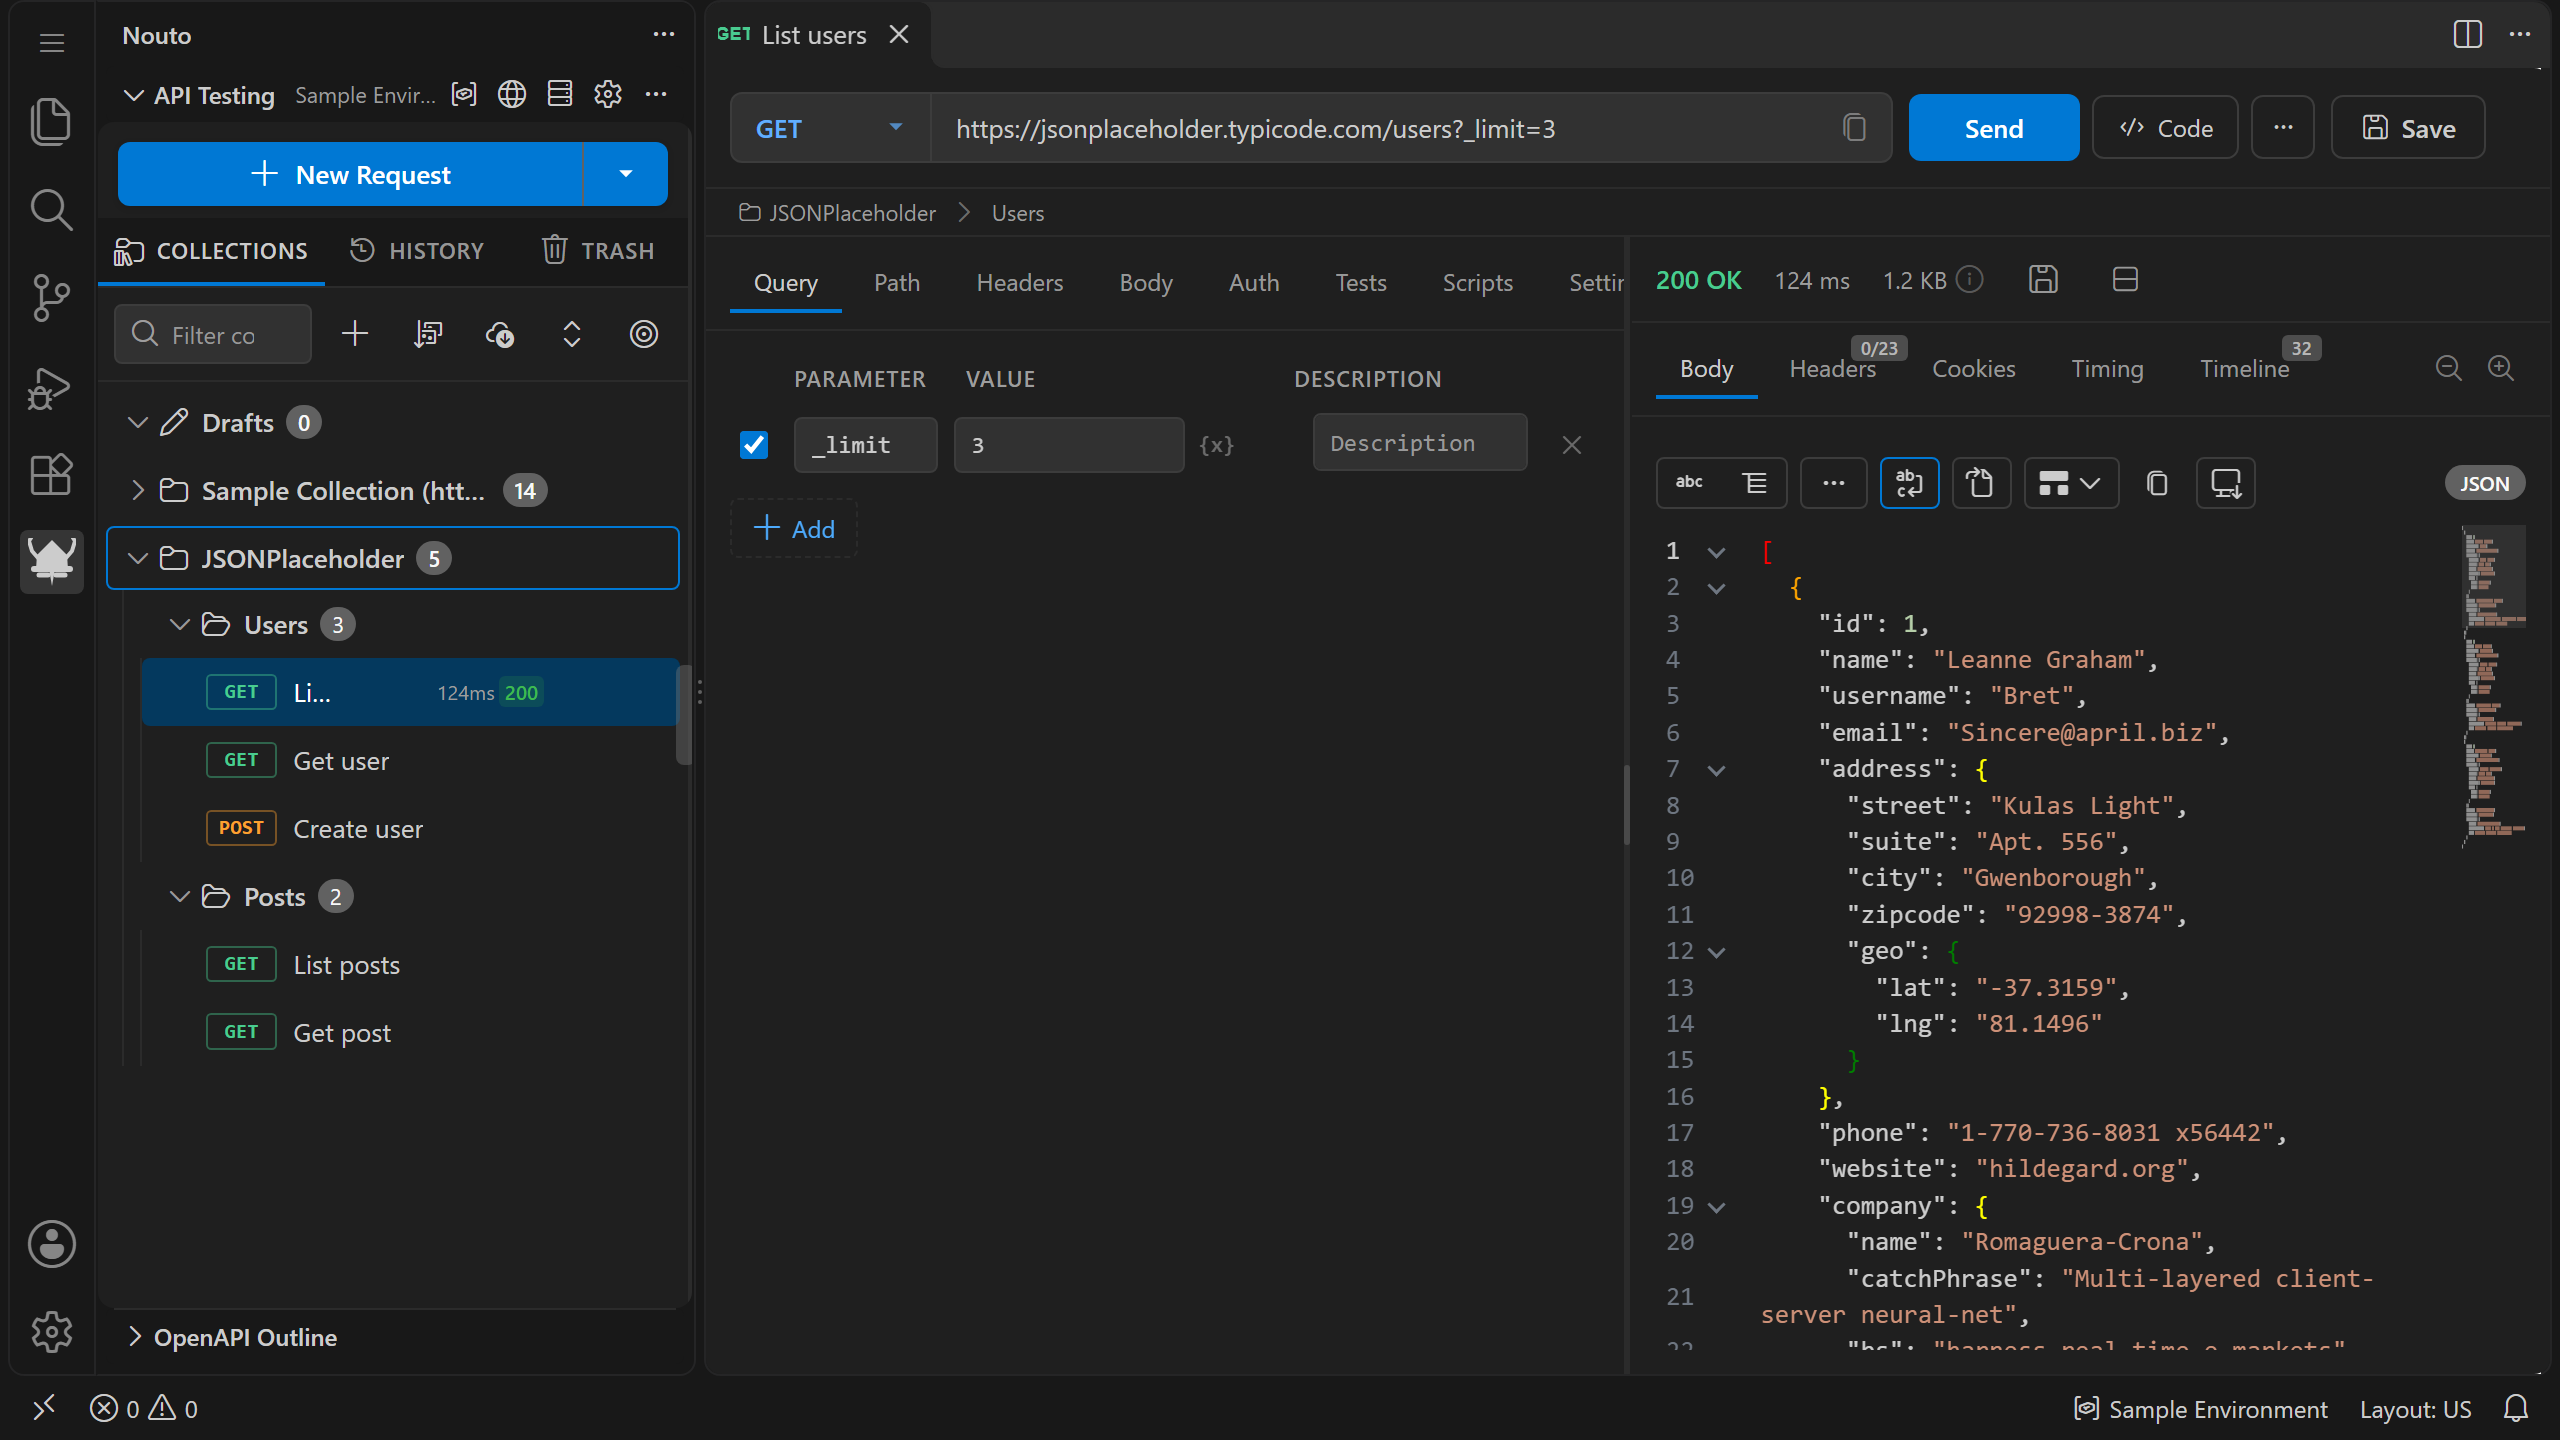The image size is (2560, 1440).
Task: Add new collection with plus icon
Action: point(355,334)
